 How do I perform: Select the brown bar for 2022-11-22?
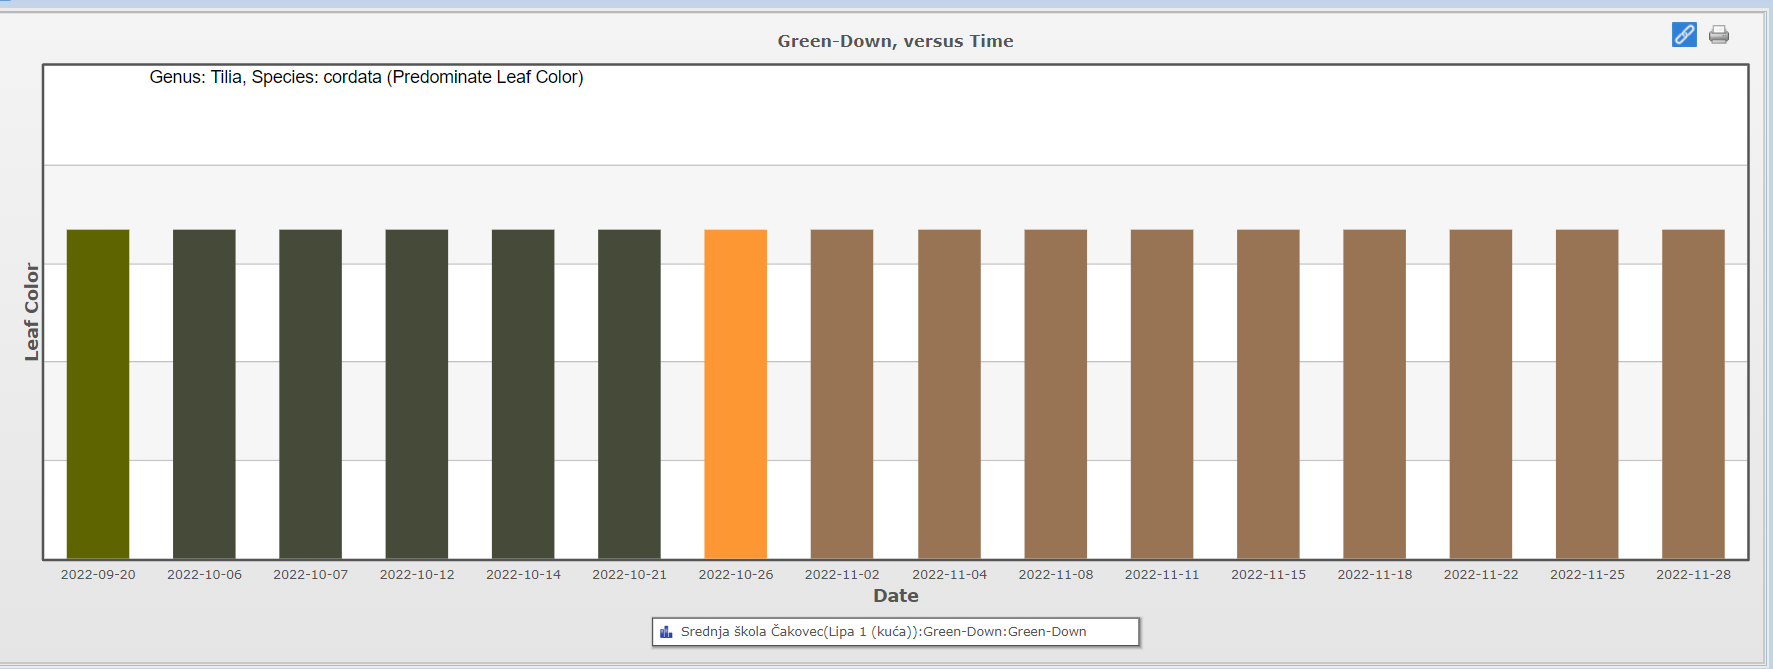pos(1480,394)
